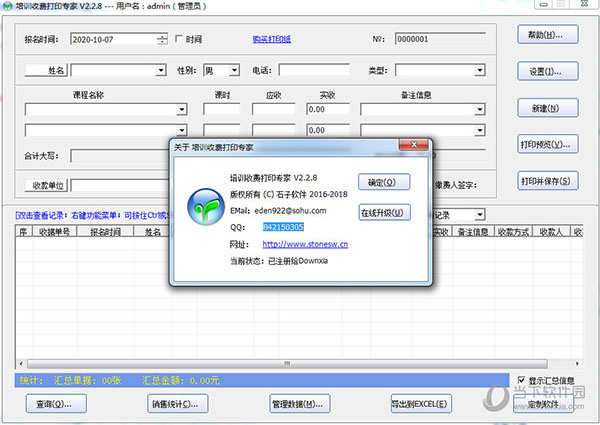Click the 汇总金额: 0.00元 status text
The width and height of the screenshot is (600, 425).
click(181, 380)
